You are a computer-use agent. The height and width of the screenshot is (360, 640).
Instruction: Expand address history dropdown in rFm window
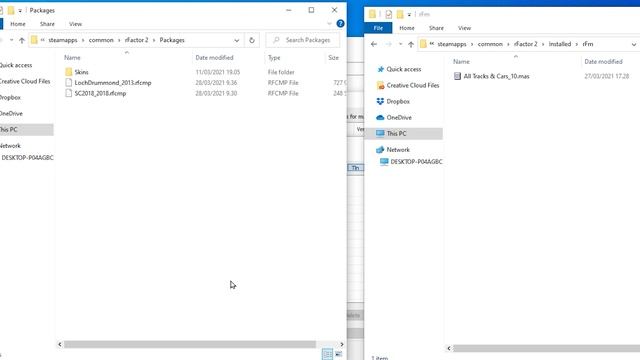pos(633,44)
